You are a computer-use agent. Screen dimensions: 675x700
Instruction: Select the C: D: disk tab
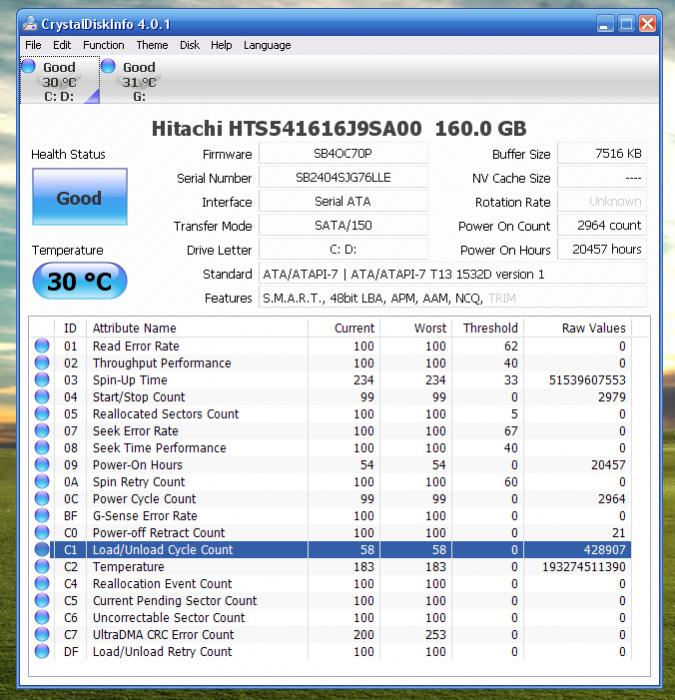(x=60, y=80)
